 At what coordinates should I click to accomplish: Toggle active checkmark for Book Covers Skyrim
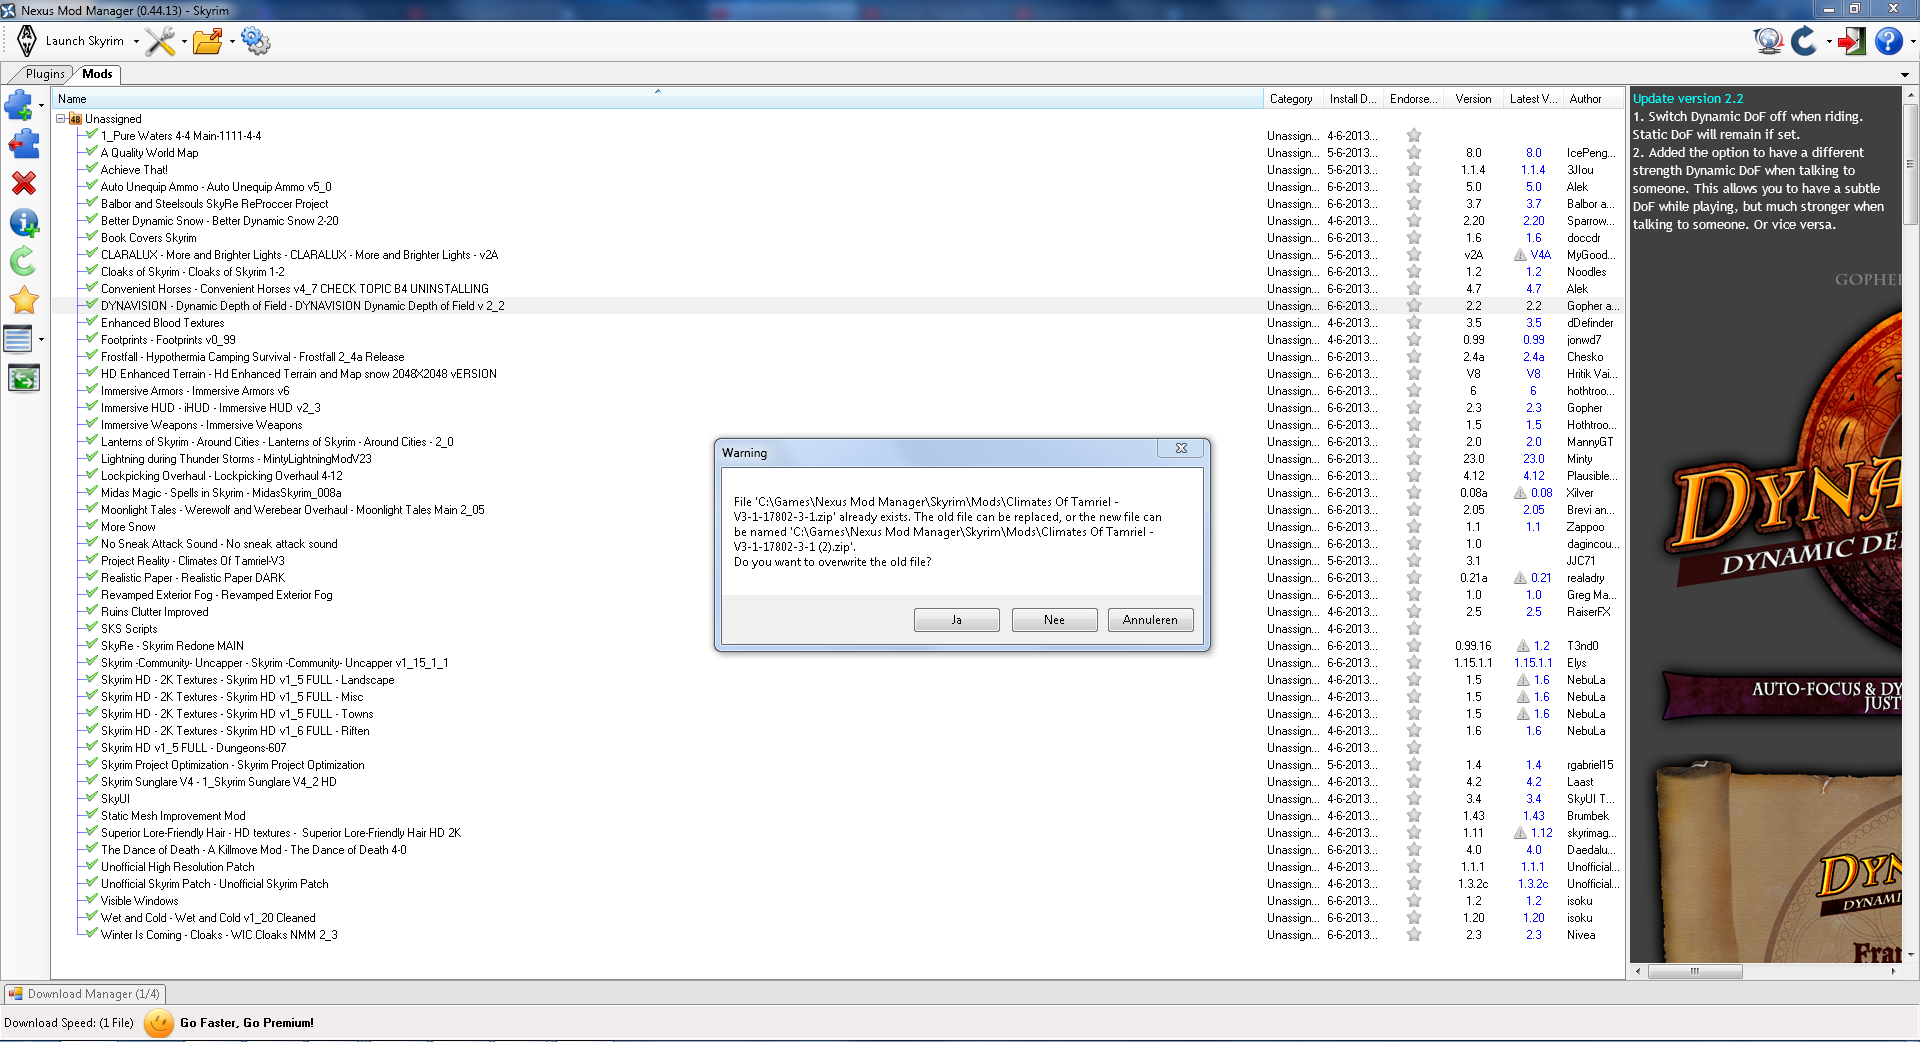pyautogui.click(x=92, y=237)
